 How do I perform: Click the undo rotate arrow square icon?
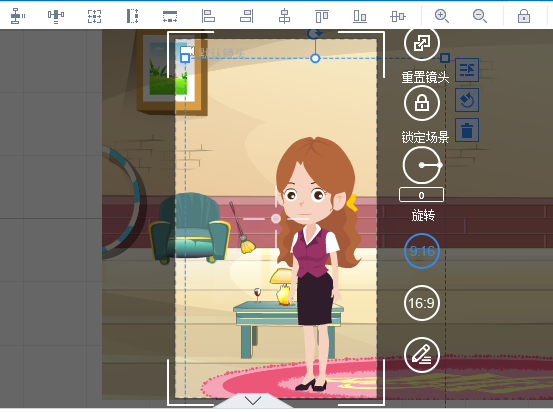tap(467, 100)
